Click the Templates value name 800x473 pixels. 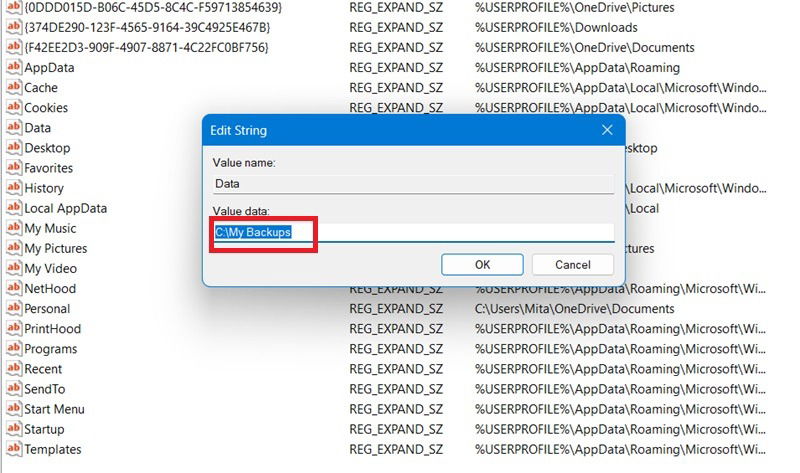pos(53,450)
